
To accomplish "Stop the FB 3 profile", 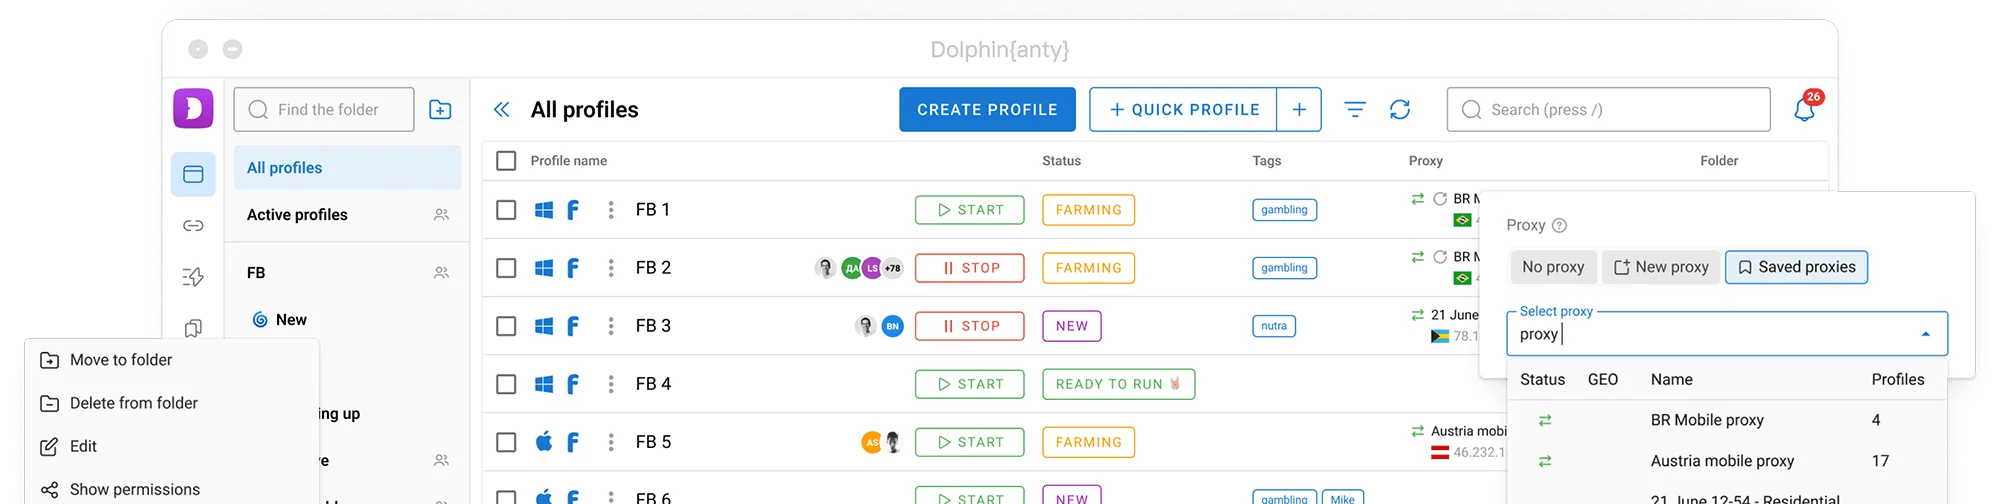I will pyautogui.click(x=969, y=326).
